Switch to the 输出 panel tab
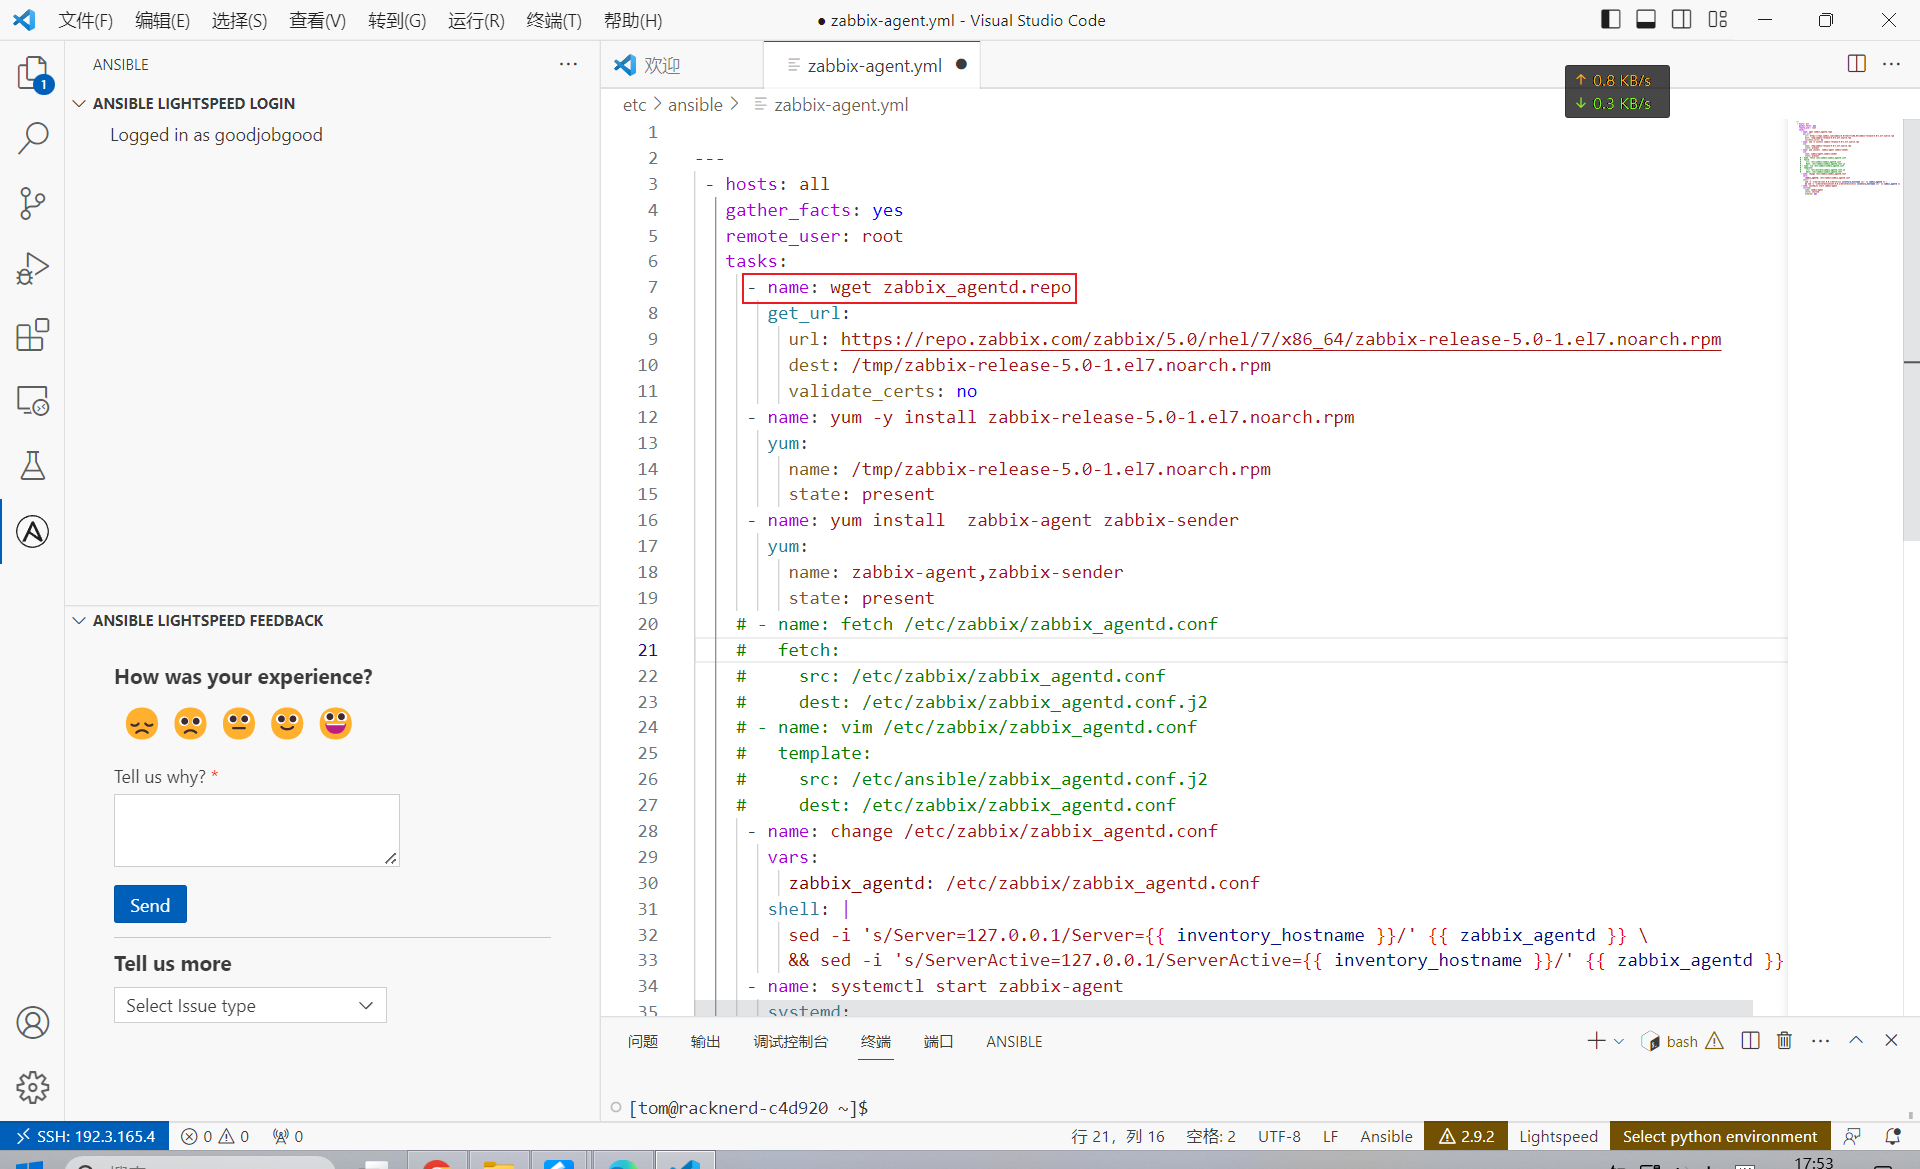The height and width of the screenshot is (1169, 1920). (705, 1041)
